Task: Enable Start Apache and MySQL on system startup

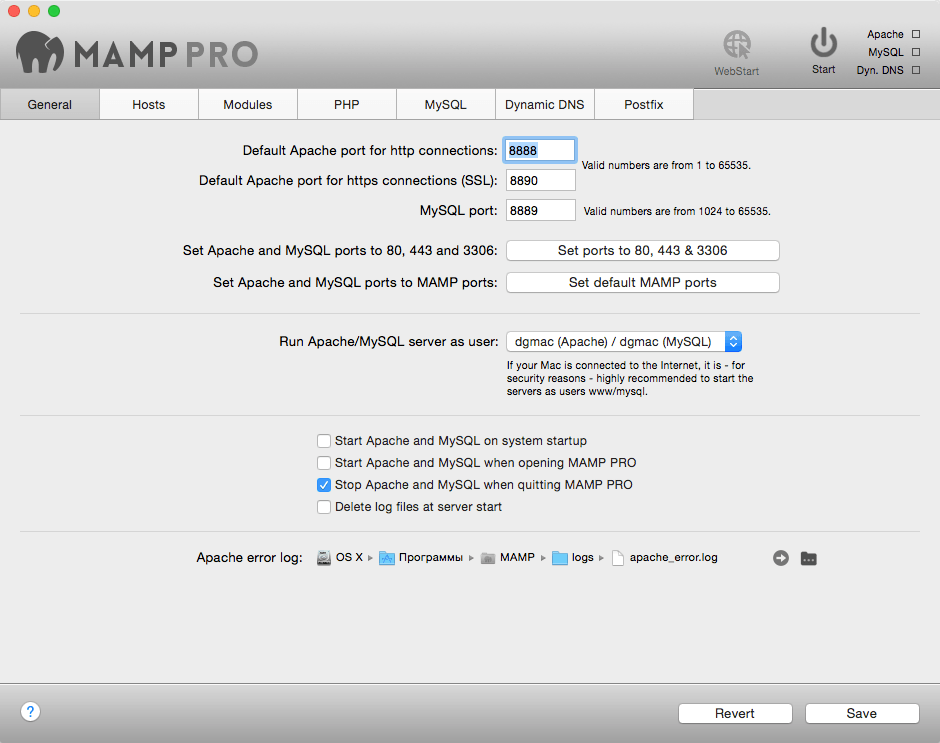Action: click(x=324, y=441)
